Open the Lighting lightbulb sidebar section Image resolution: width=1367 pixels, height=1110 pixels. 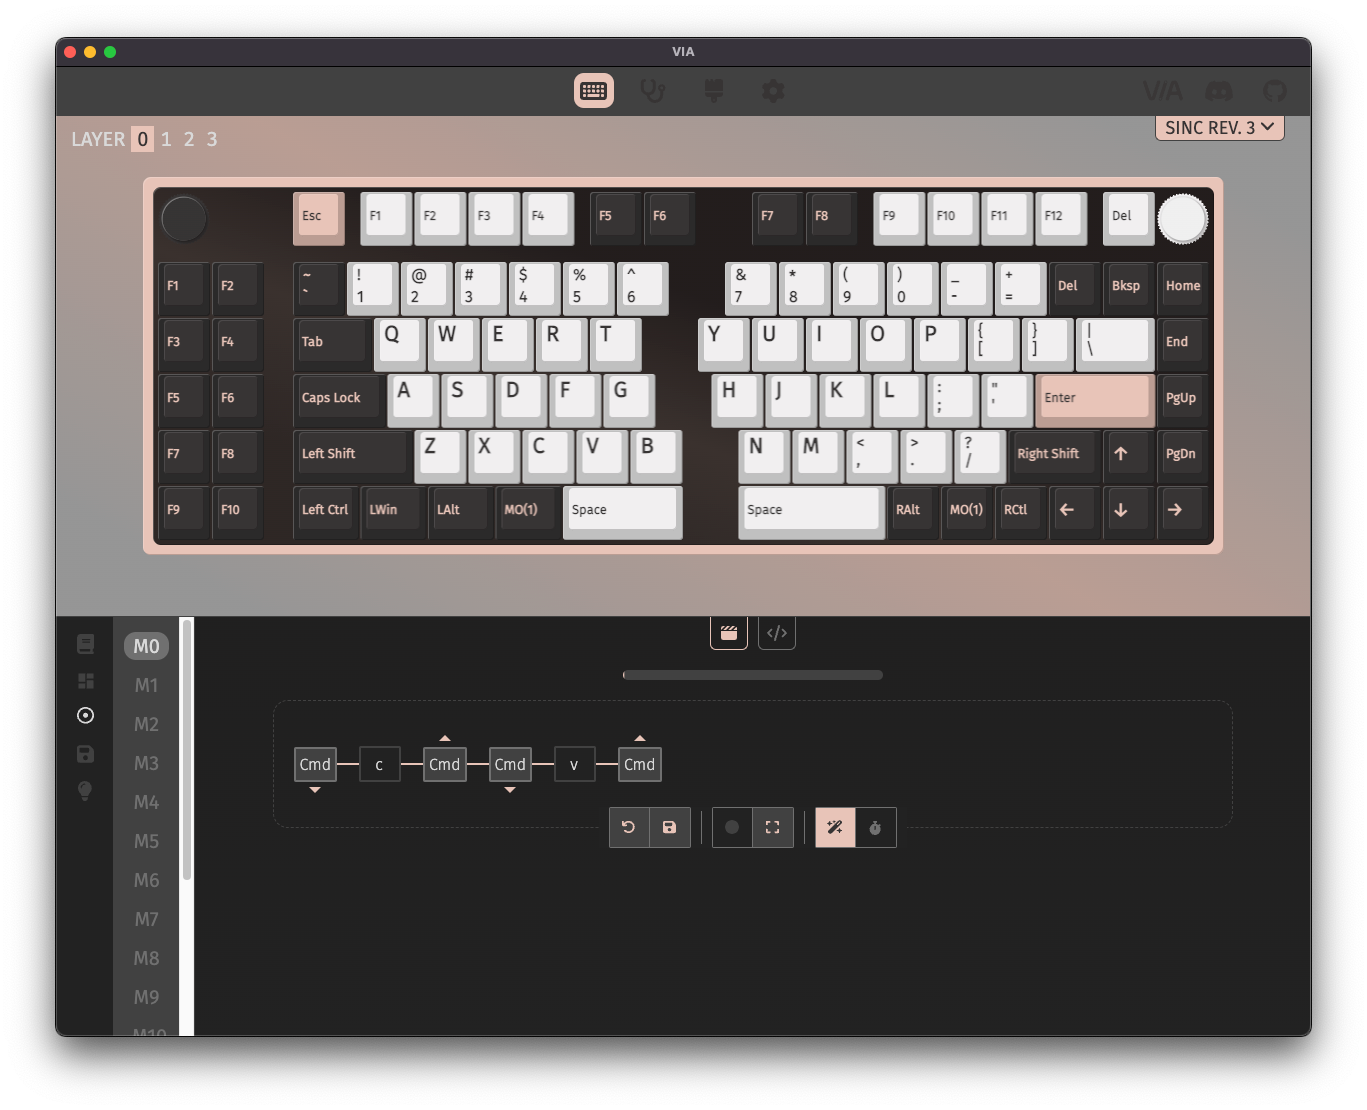click(86, 791)
